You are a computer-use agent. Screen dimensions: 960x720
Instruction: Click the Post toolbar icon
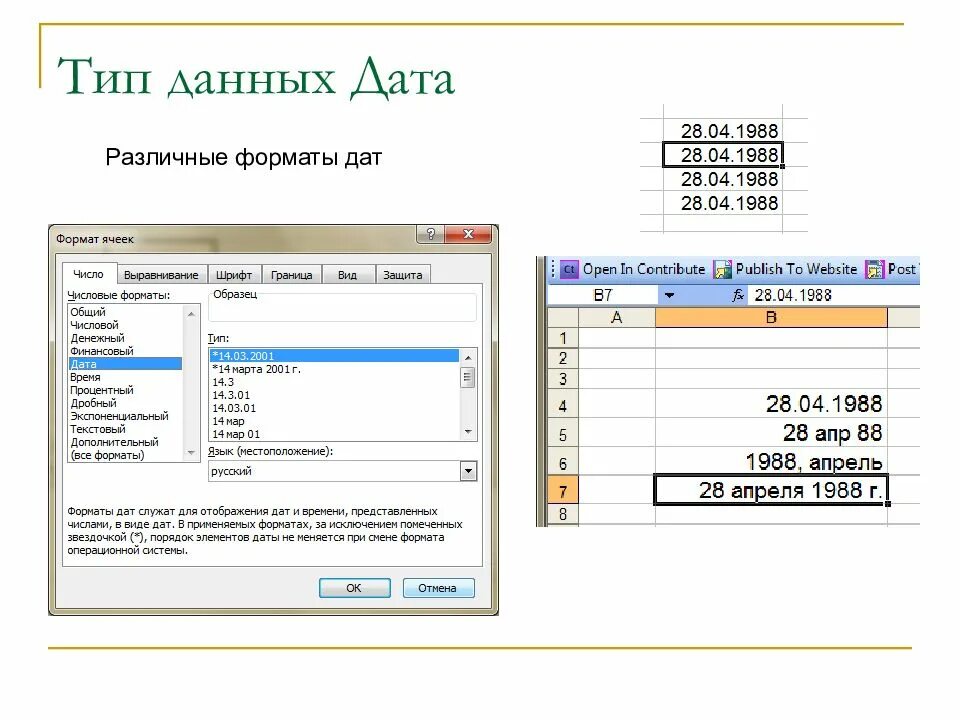874,269
